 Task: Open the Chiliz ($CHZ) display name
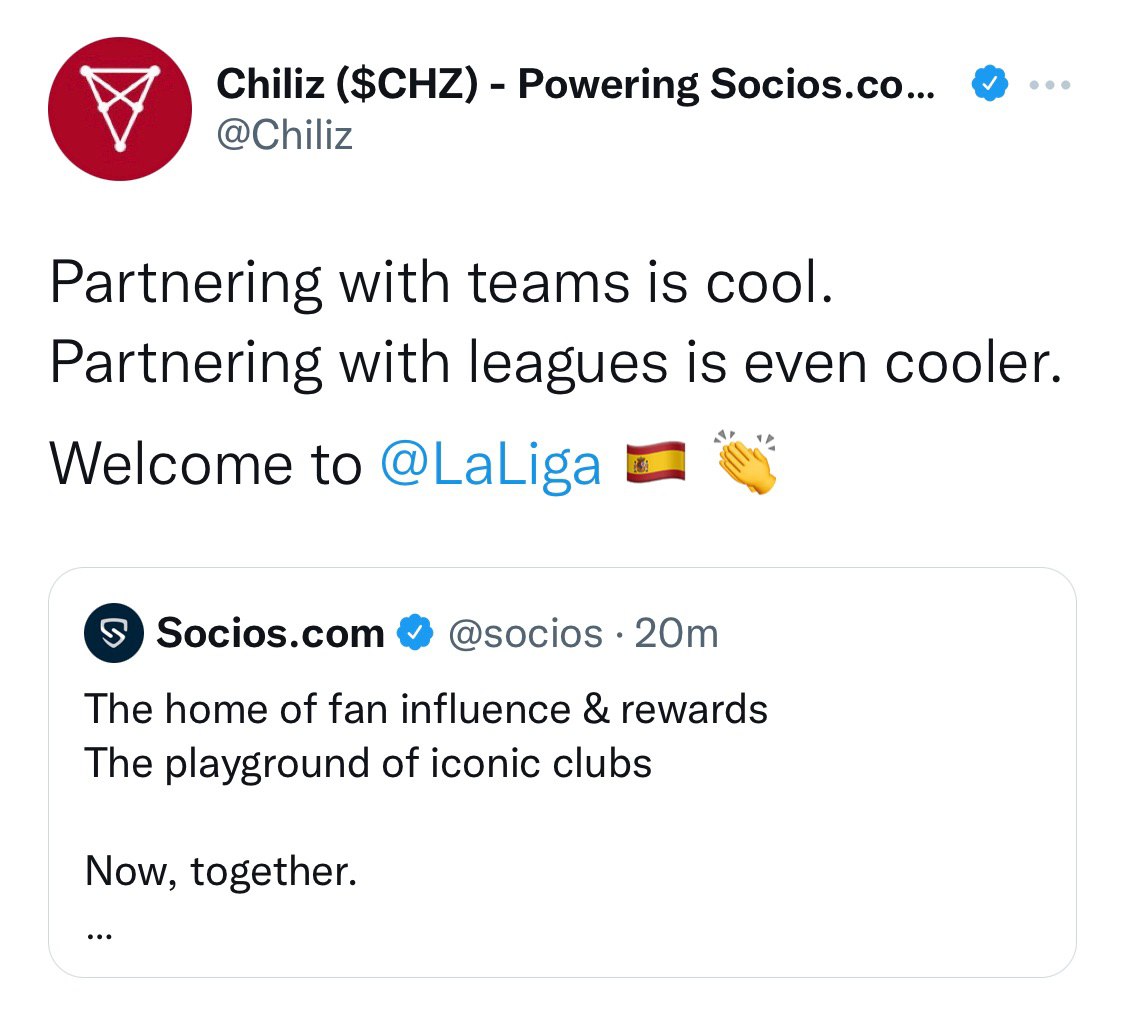tap(575, 86)
